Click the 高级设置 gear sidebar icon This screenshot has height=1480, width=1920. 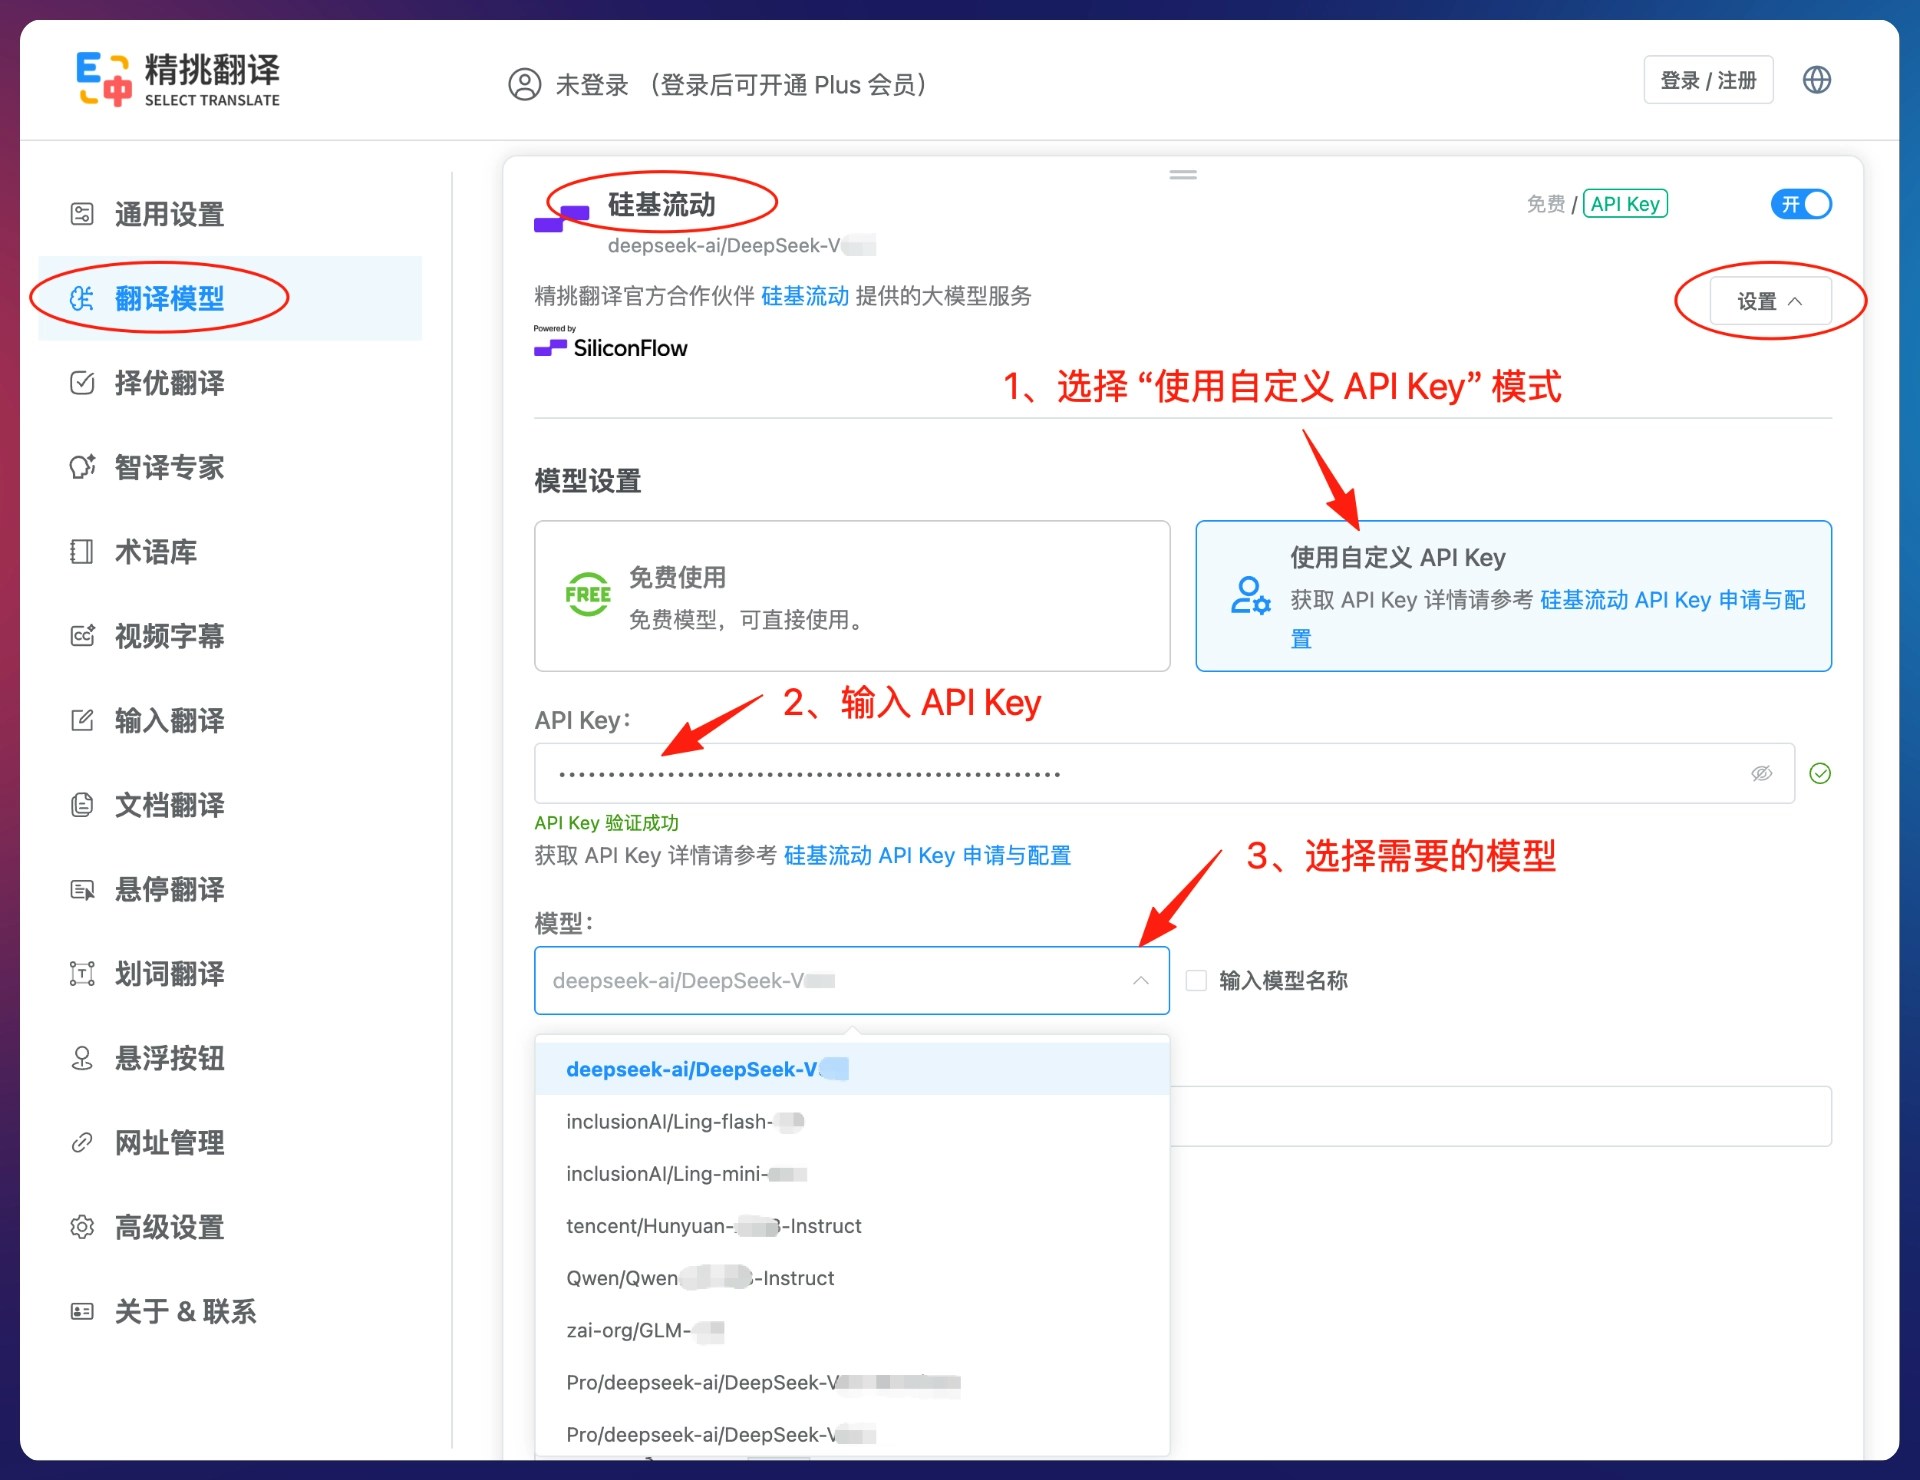coord(82,1227)
